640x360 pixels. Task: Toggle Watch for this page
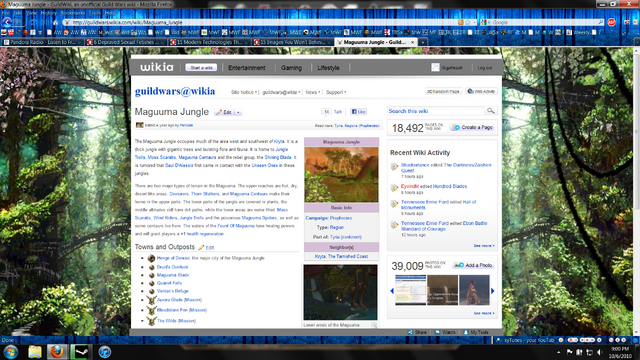point(445,332)
